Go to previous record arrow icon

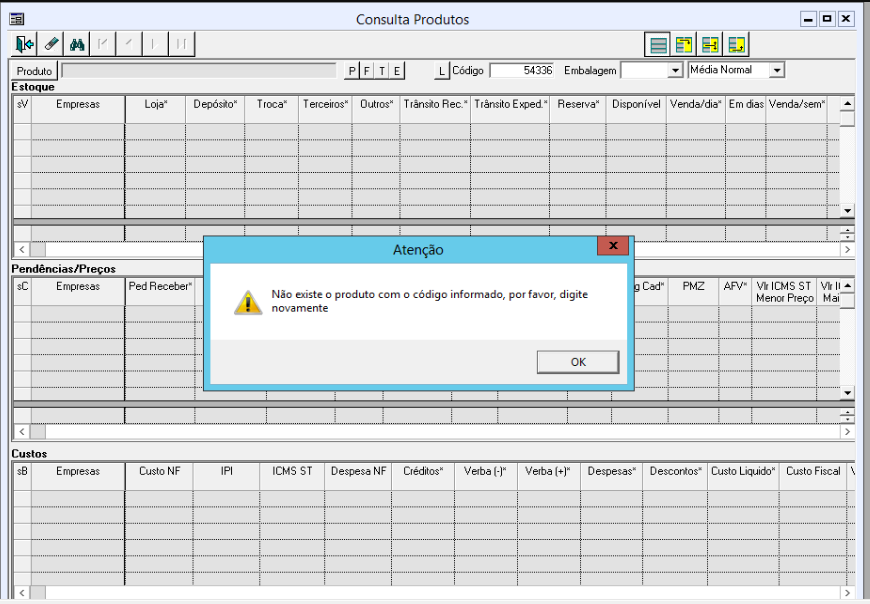coord(129,44)
